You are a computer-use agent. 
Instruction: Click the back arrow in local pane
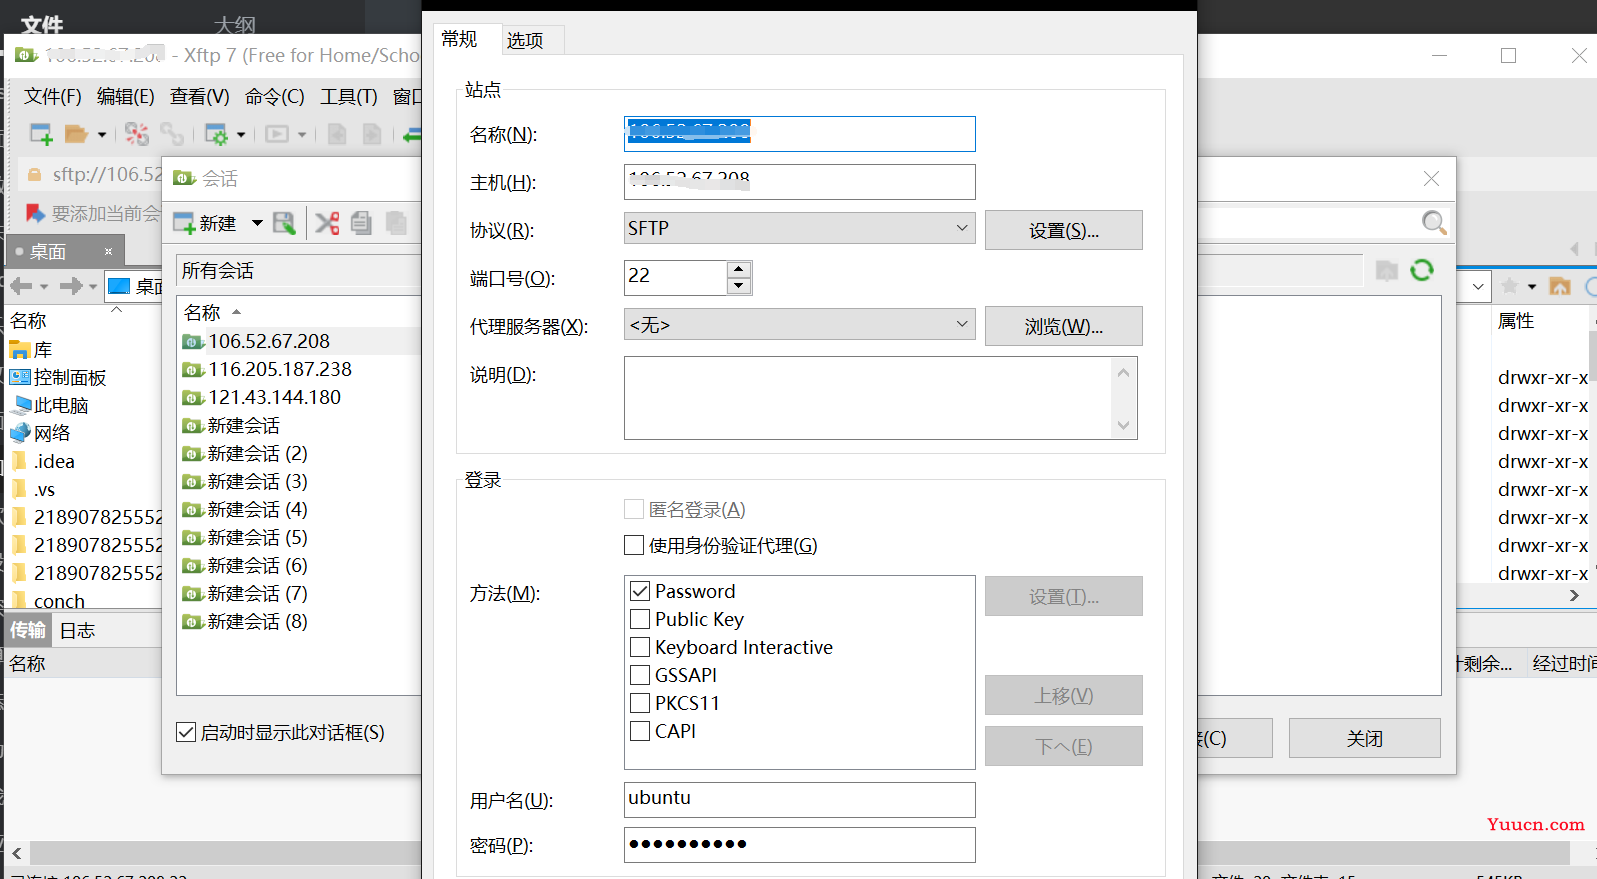[22, 286]
